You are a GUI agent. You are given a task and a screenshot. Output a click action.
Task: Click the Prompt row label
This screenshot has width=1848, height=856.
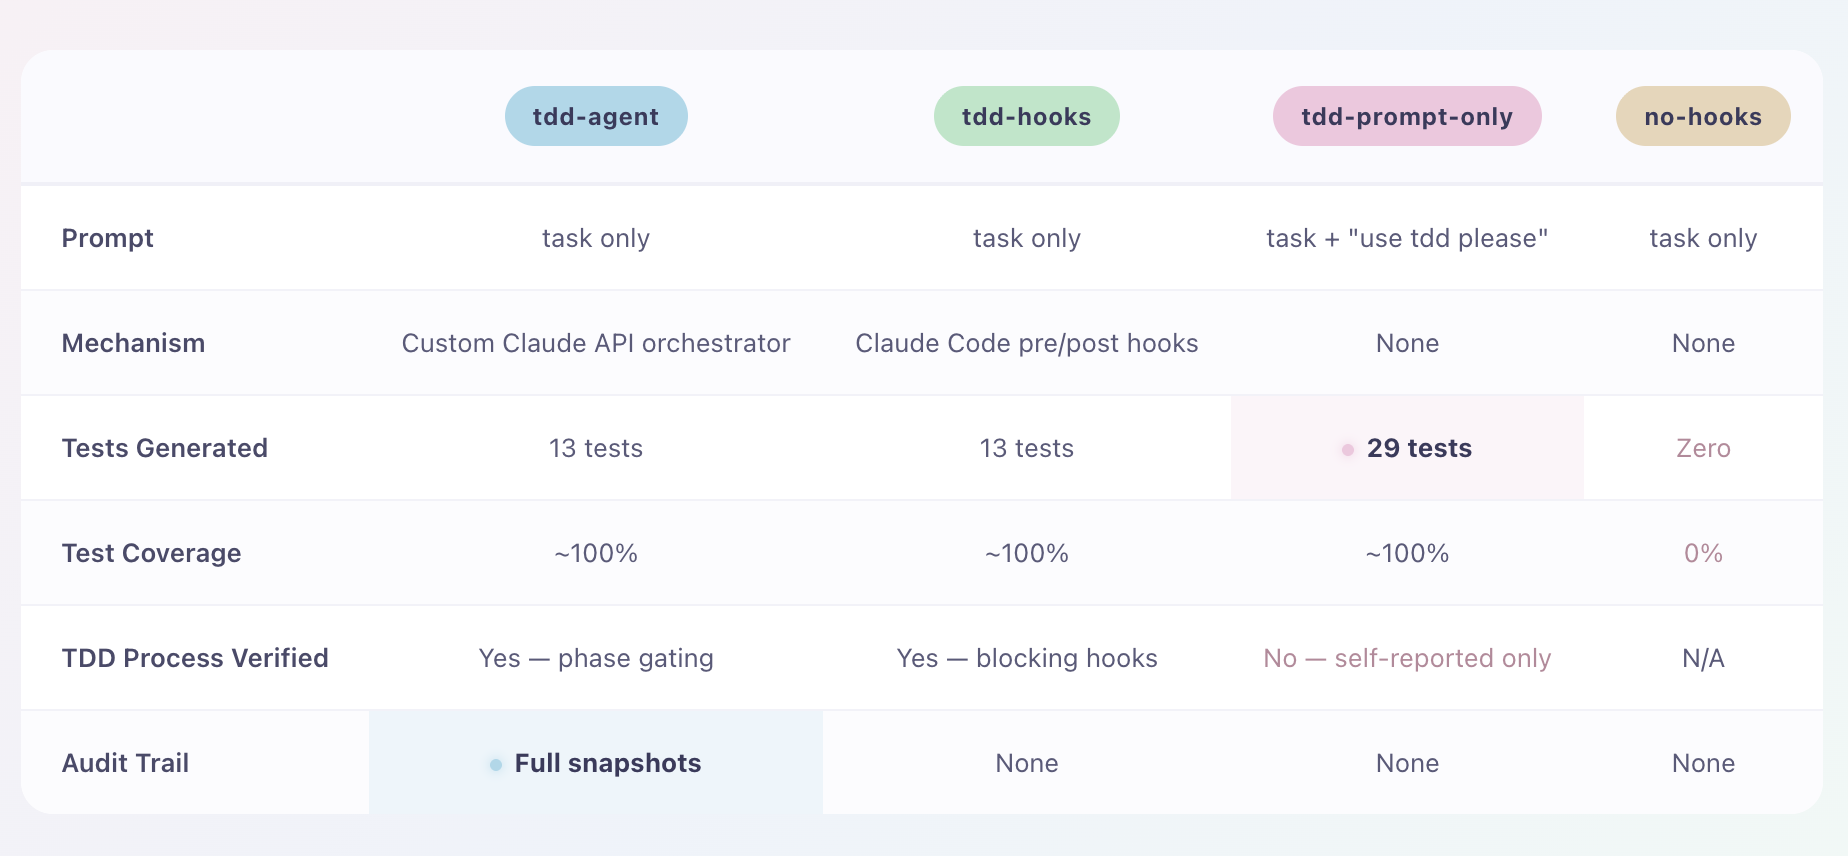[x=108, y=238]
